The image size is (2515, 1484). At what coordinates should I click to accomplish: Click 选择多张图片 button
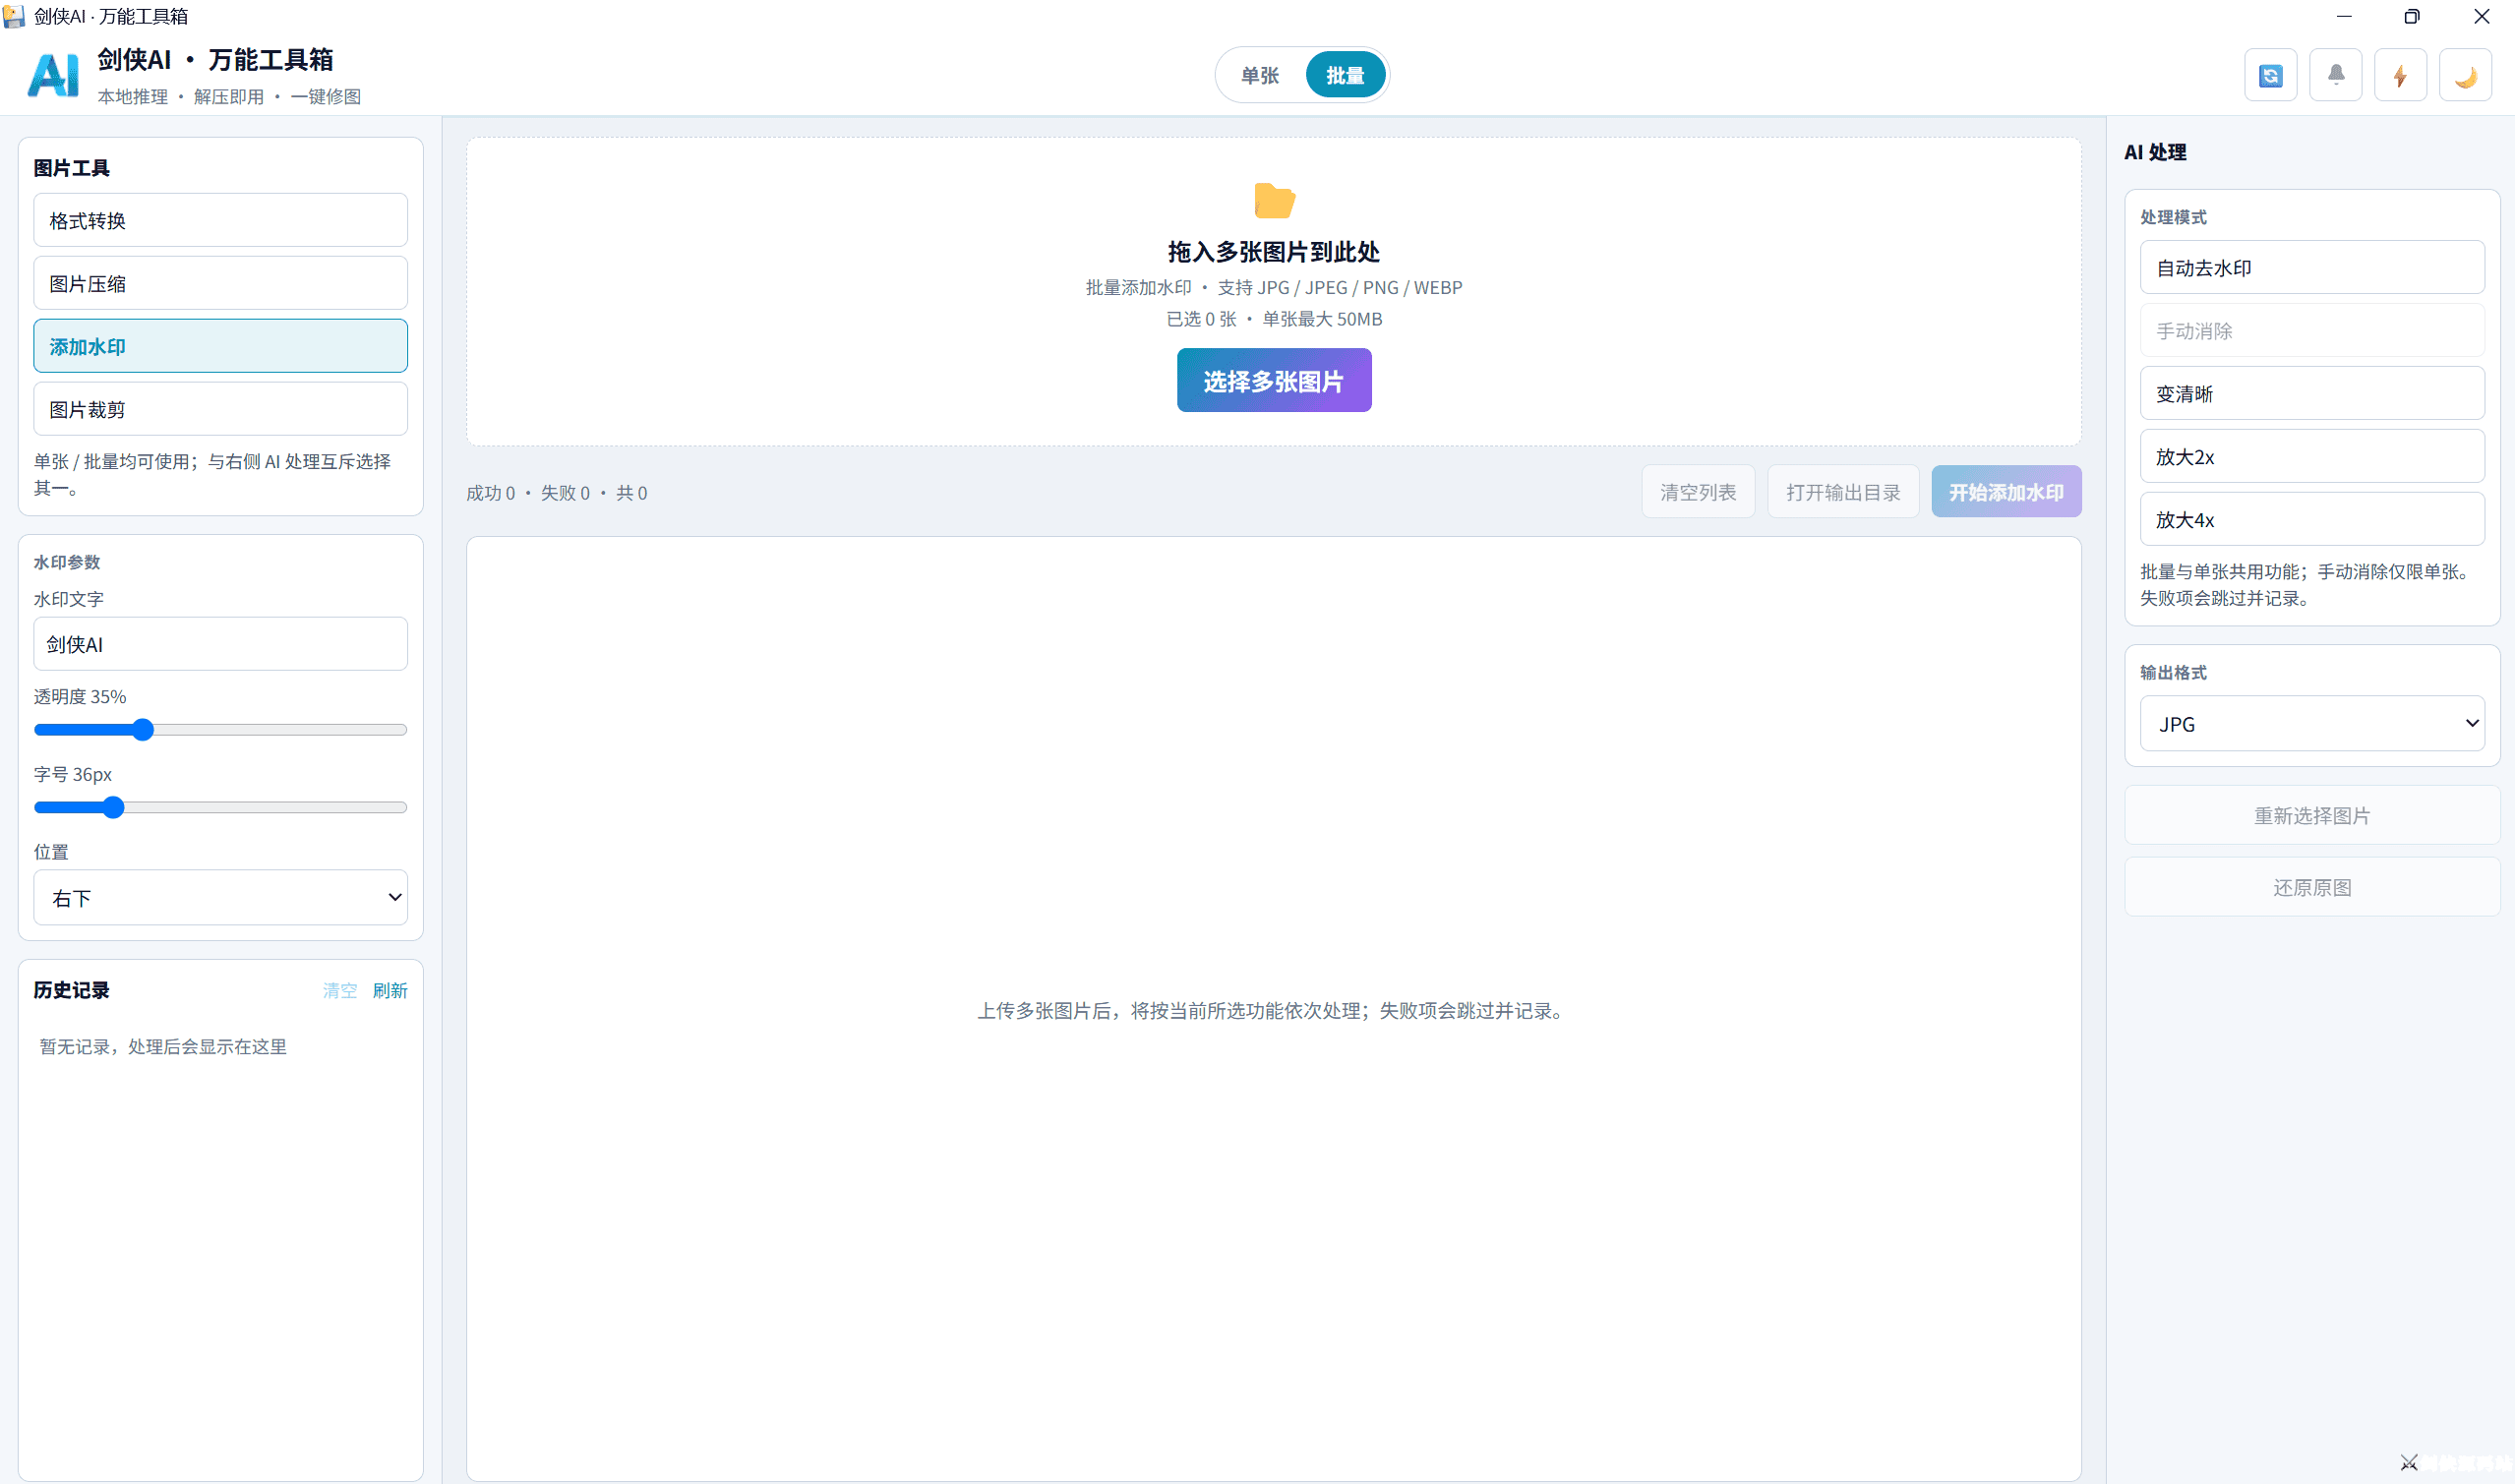[1274, 380]
